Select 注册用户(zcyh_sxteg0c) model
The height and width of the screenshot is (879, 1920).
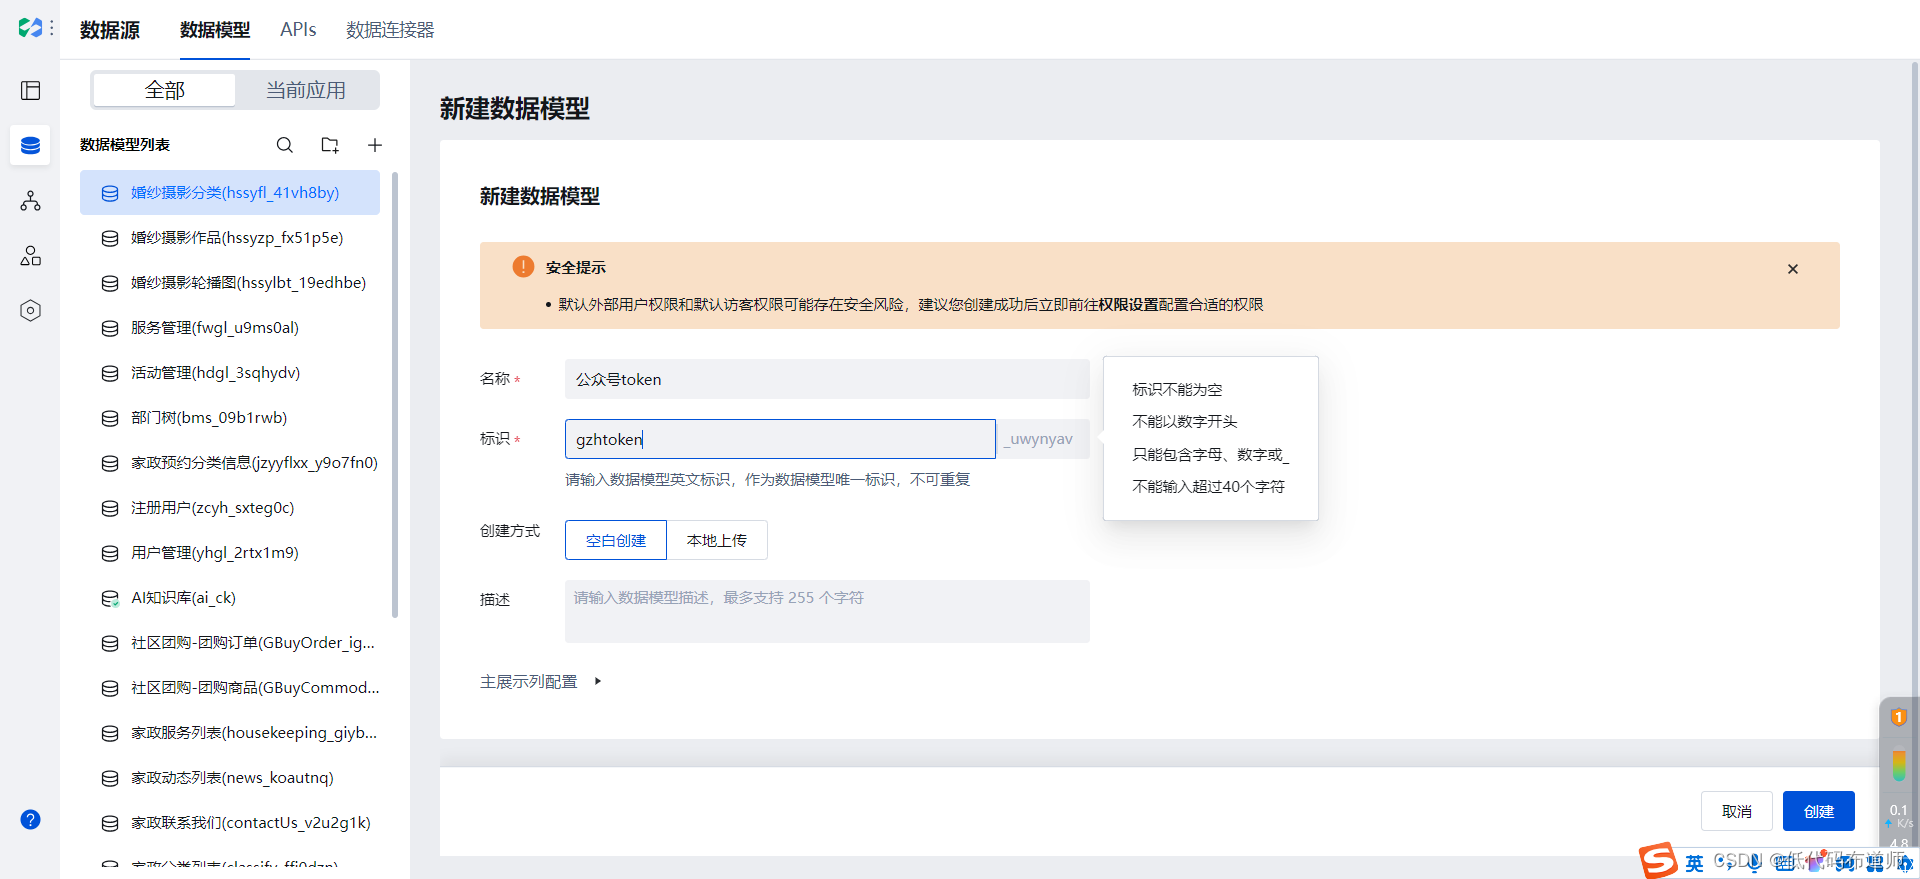click(230, 508)
